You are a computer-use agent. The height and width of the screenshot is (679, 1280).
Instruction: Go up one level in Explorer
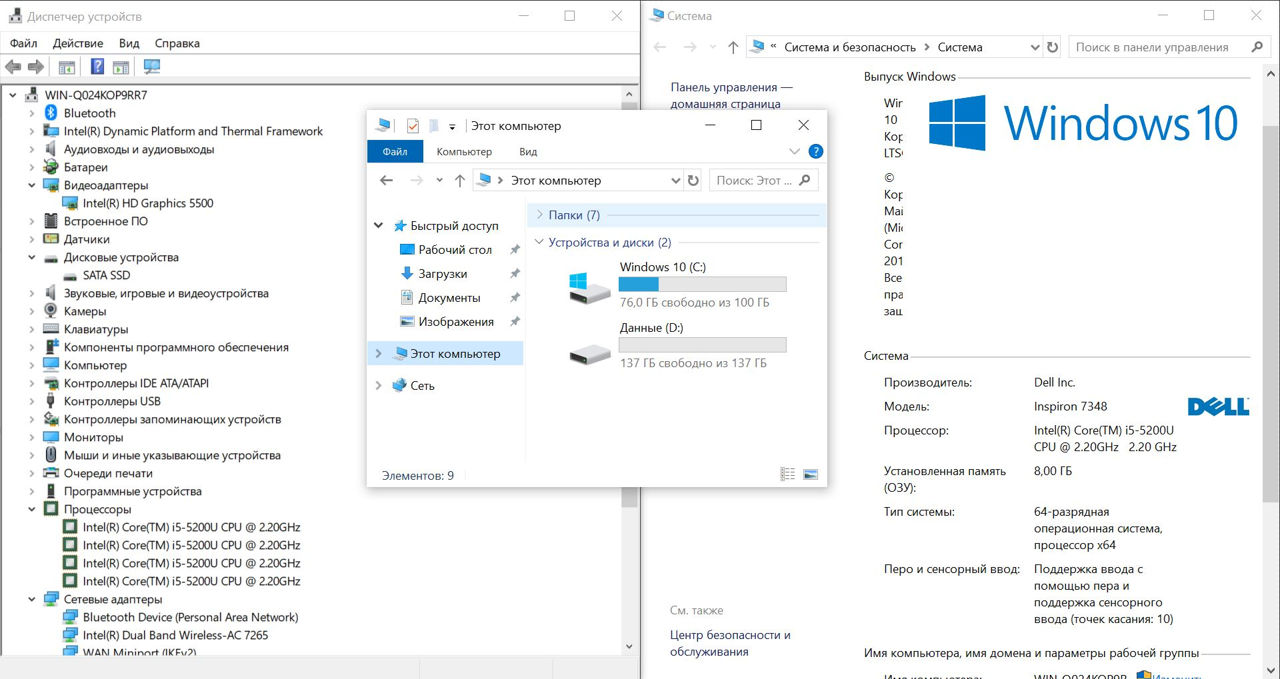459,181
